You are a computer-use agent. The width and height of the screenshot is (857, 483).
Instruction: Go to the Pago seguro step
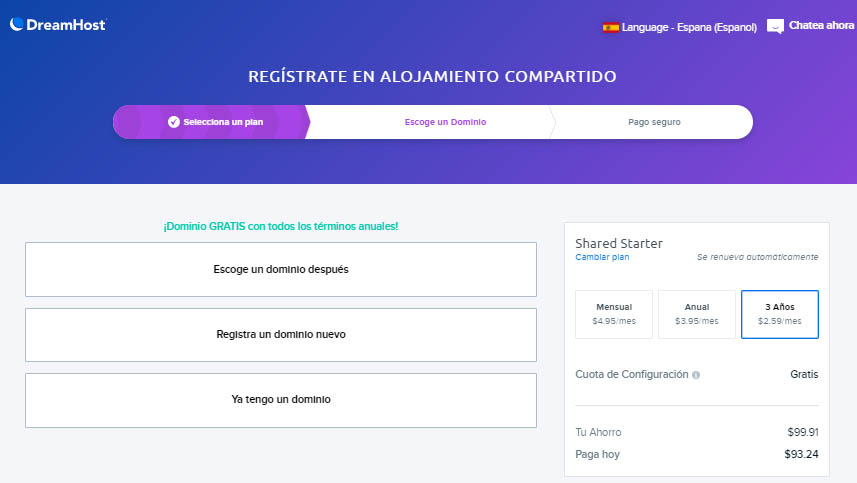(654, 122)
